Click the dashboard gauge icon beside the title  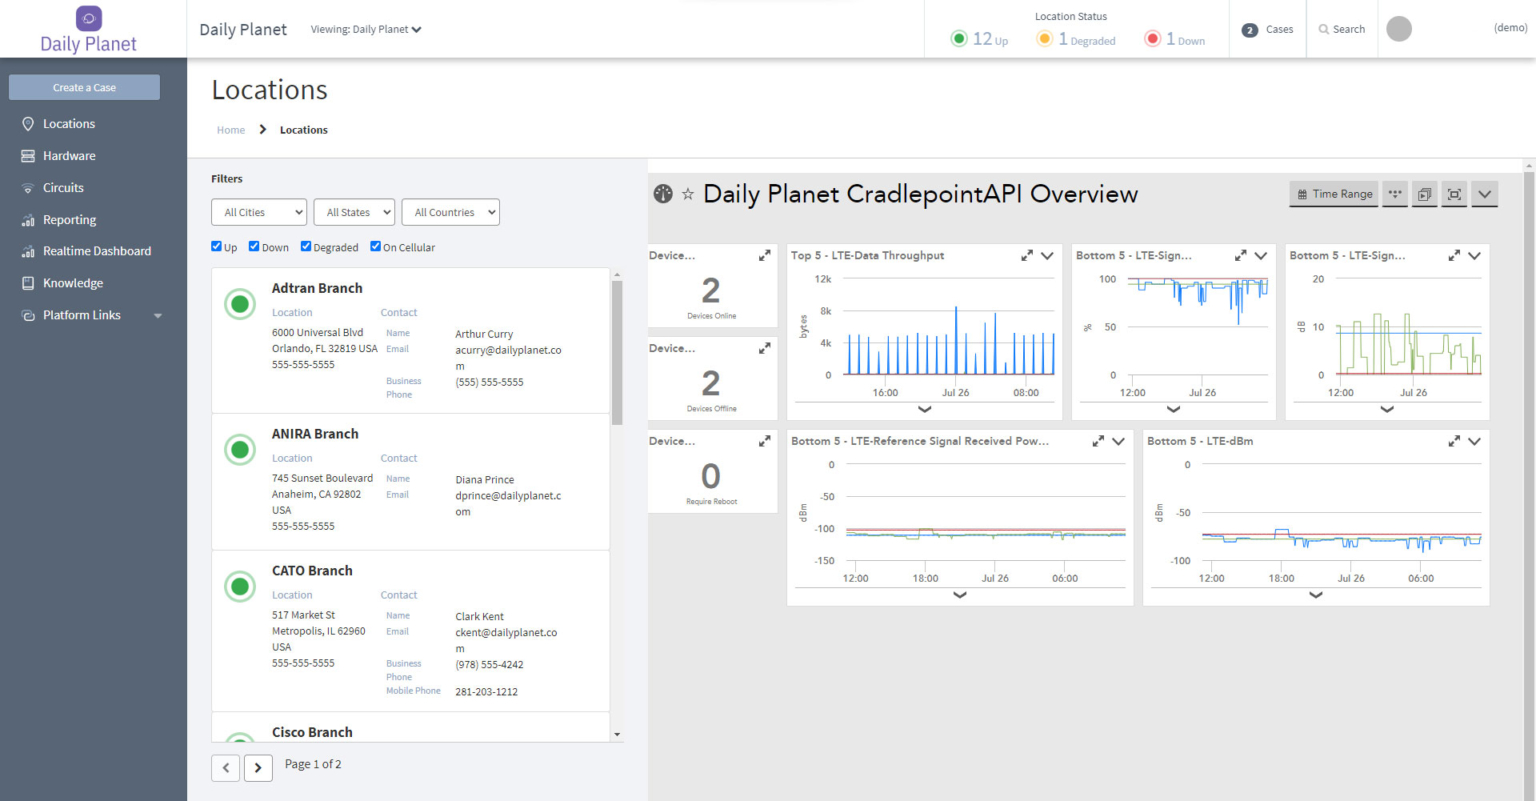pyautogui.click(x=663, y=194)
